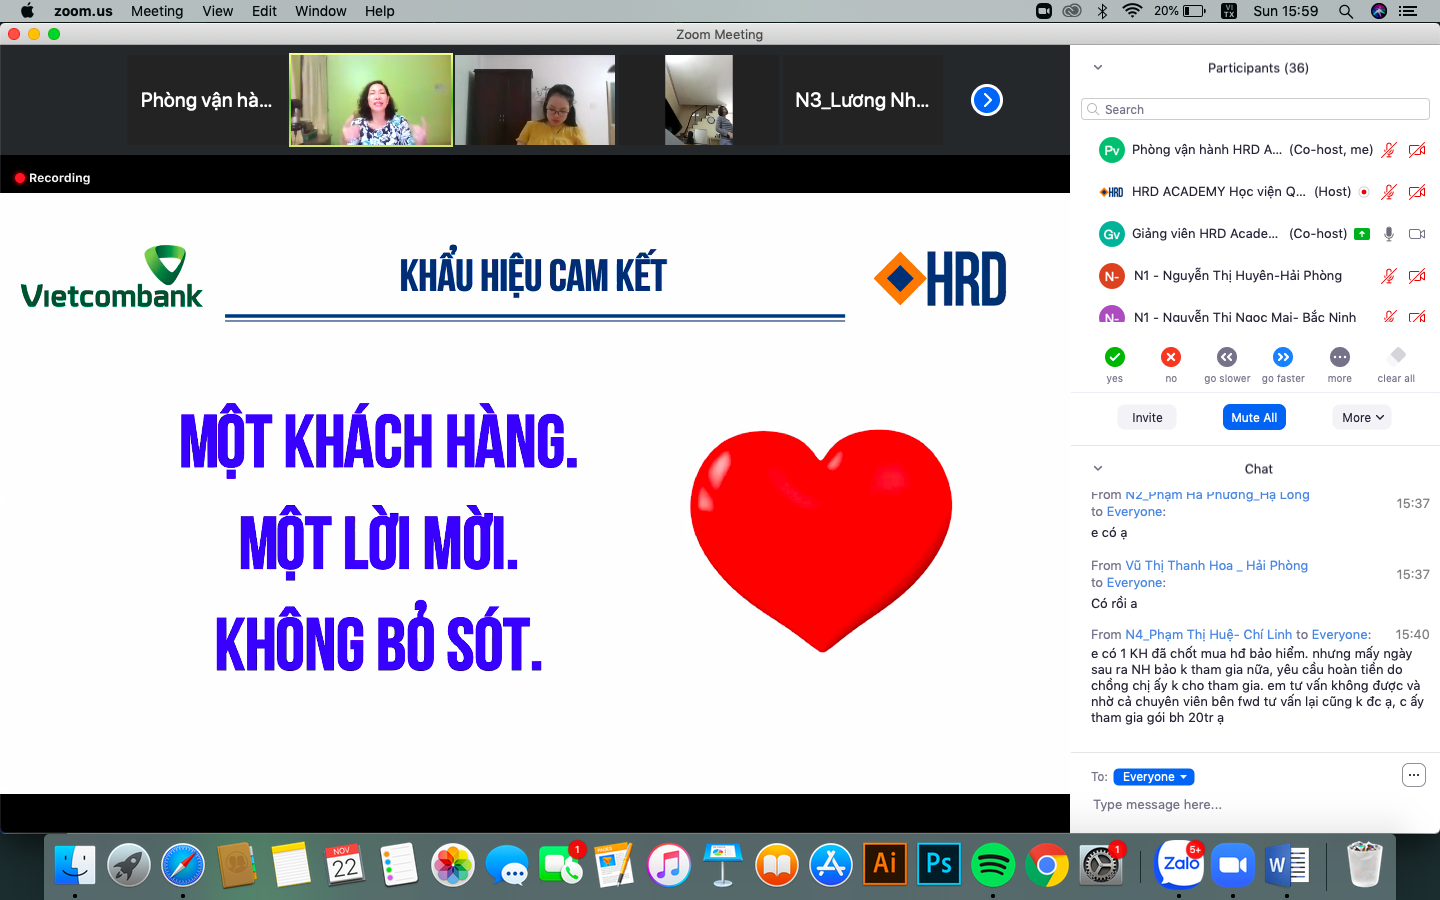
Task: Click the red 'no' reaction icon
Action: tap(1170, 357)
